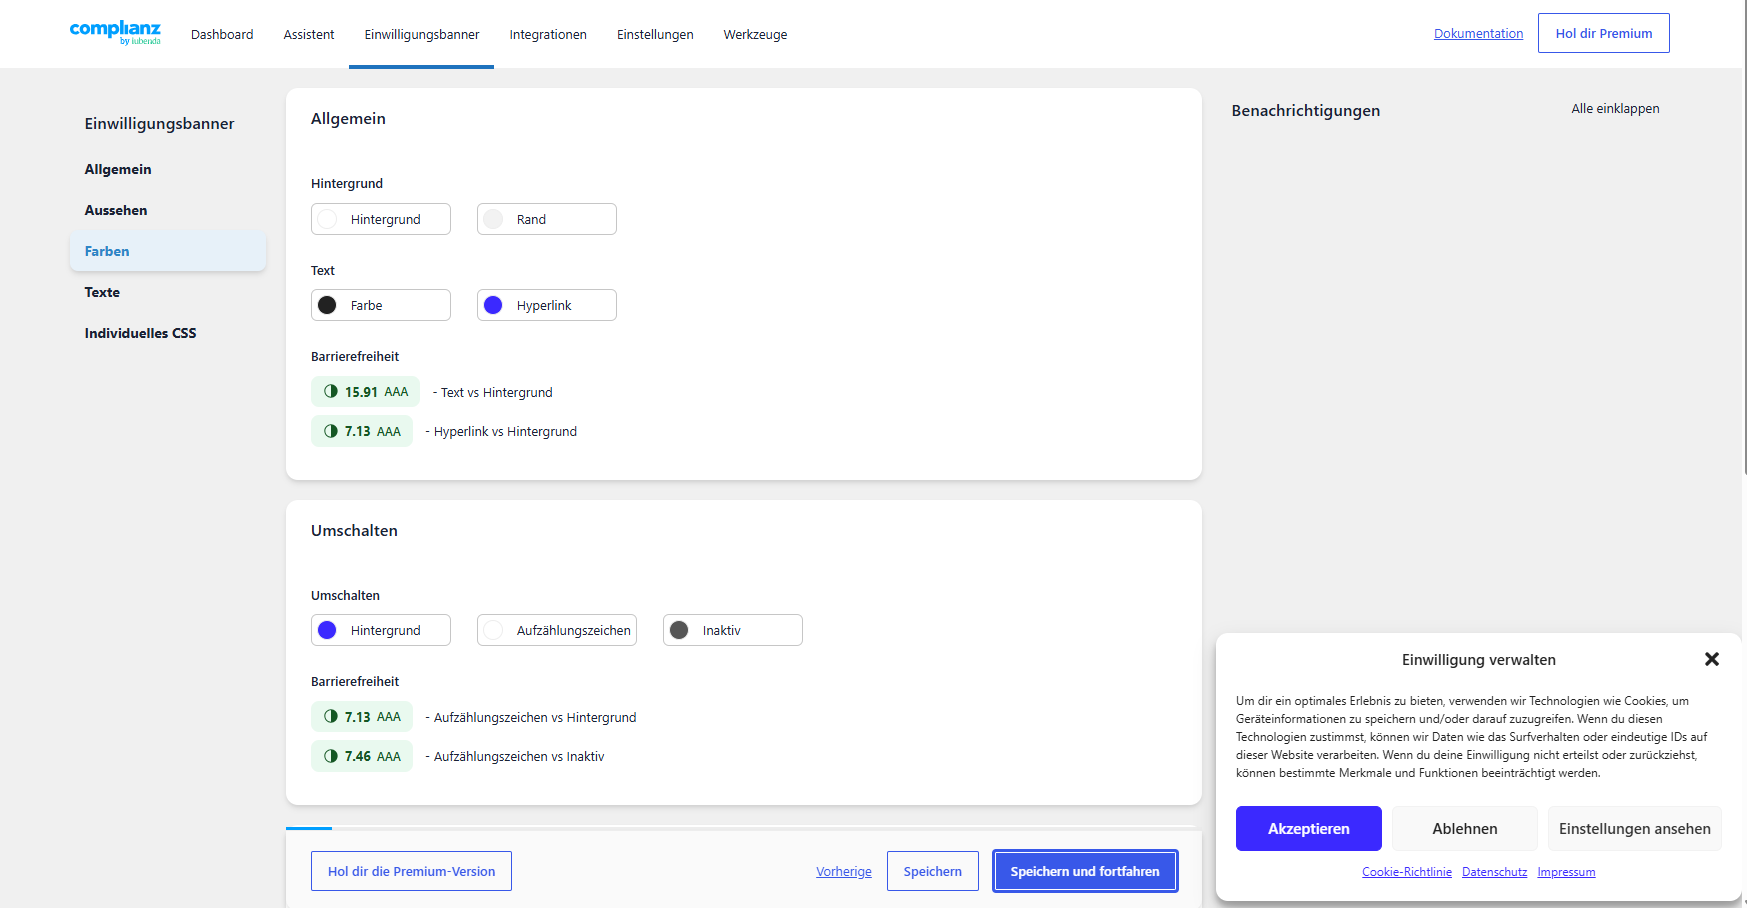Click the contrast icon beside Hyperlink 7.13 AAA

pyautogui.click(x=331, y=431)
